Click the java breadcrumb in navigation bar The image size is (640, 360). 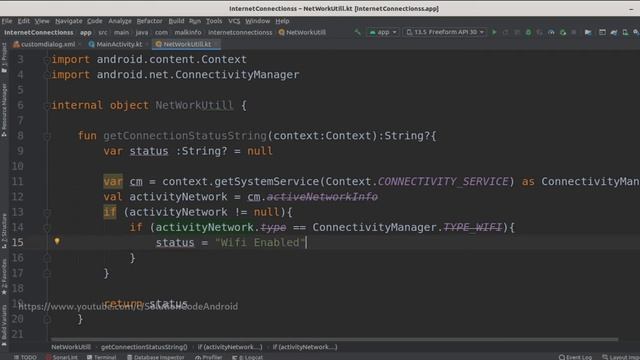142,32
